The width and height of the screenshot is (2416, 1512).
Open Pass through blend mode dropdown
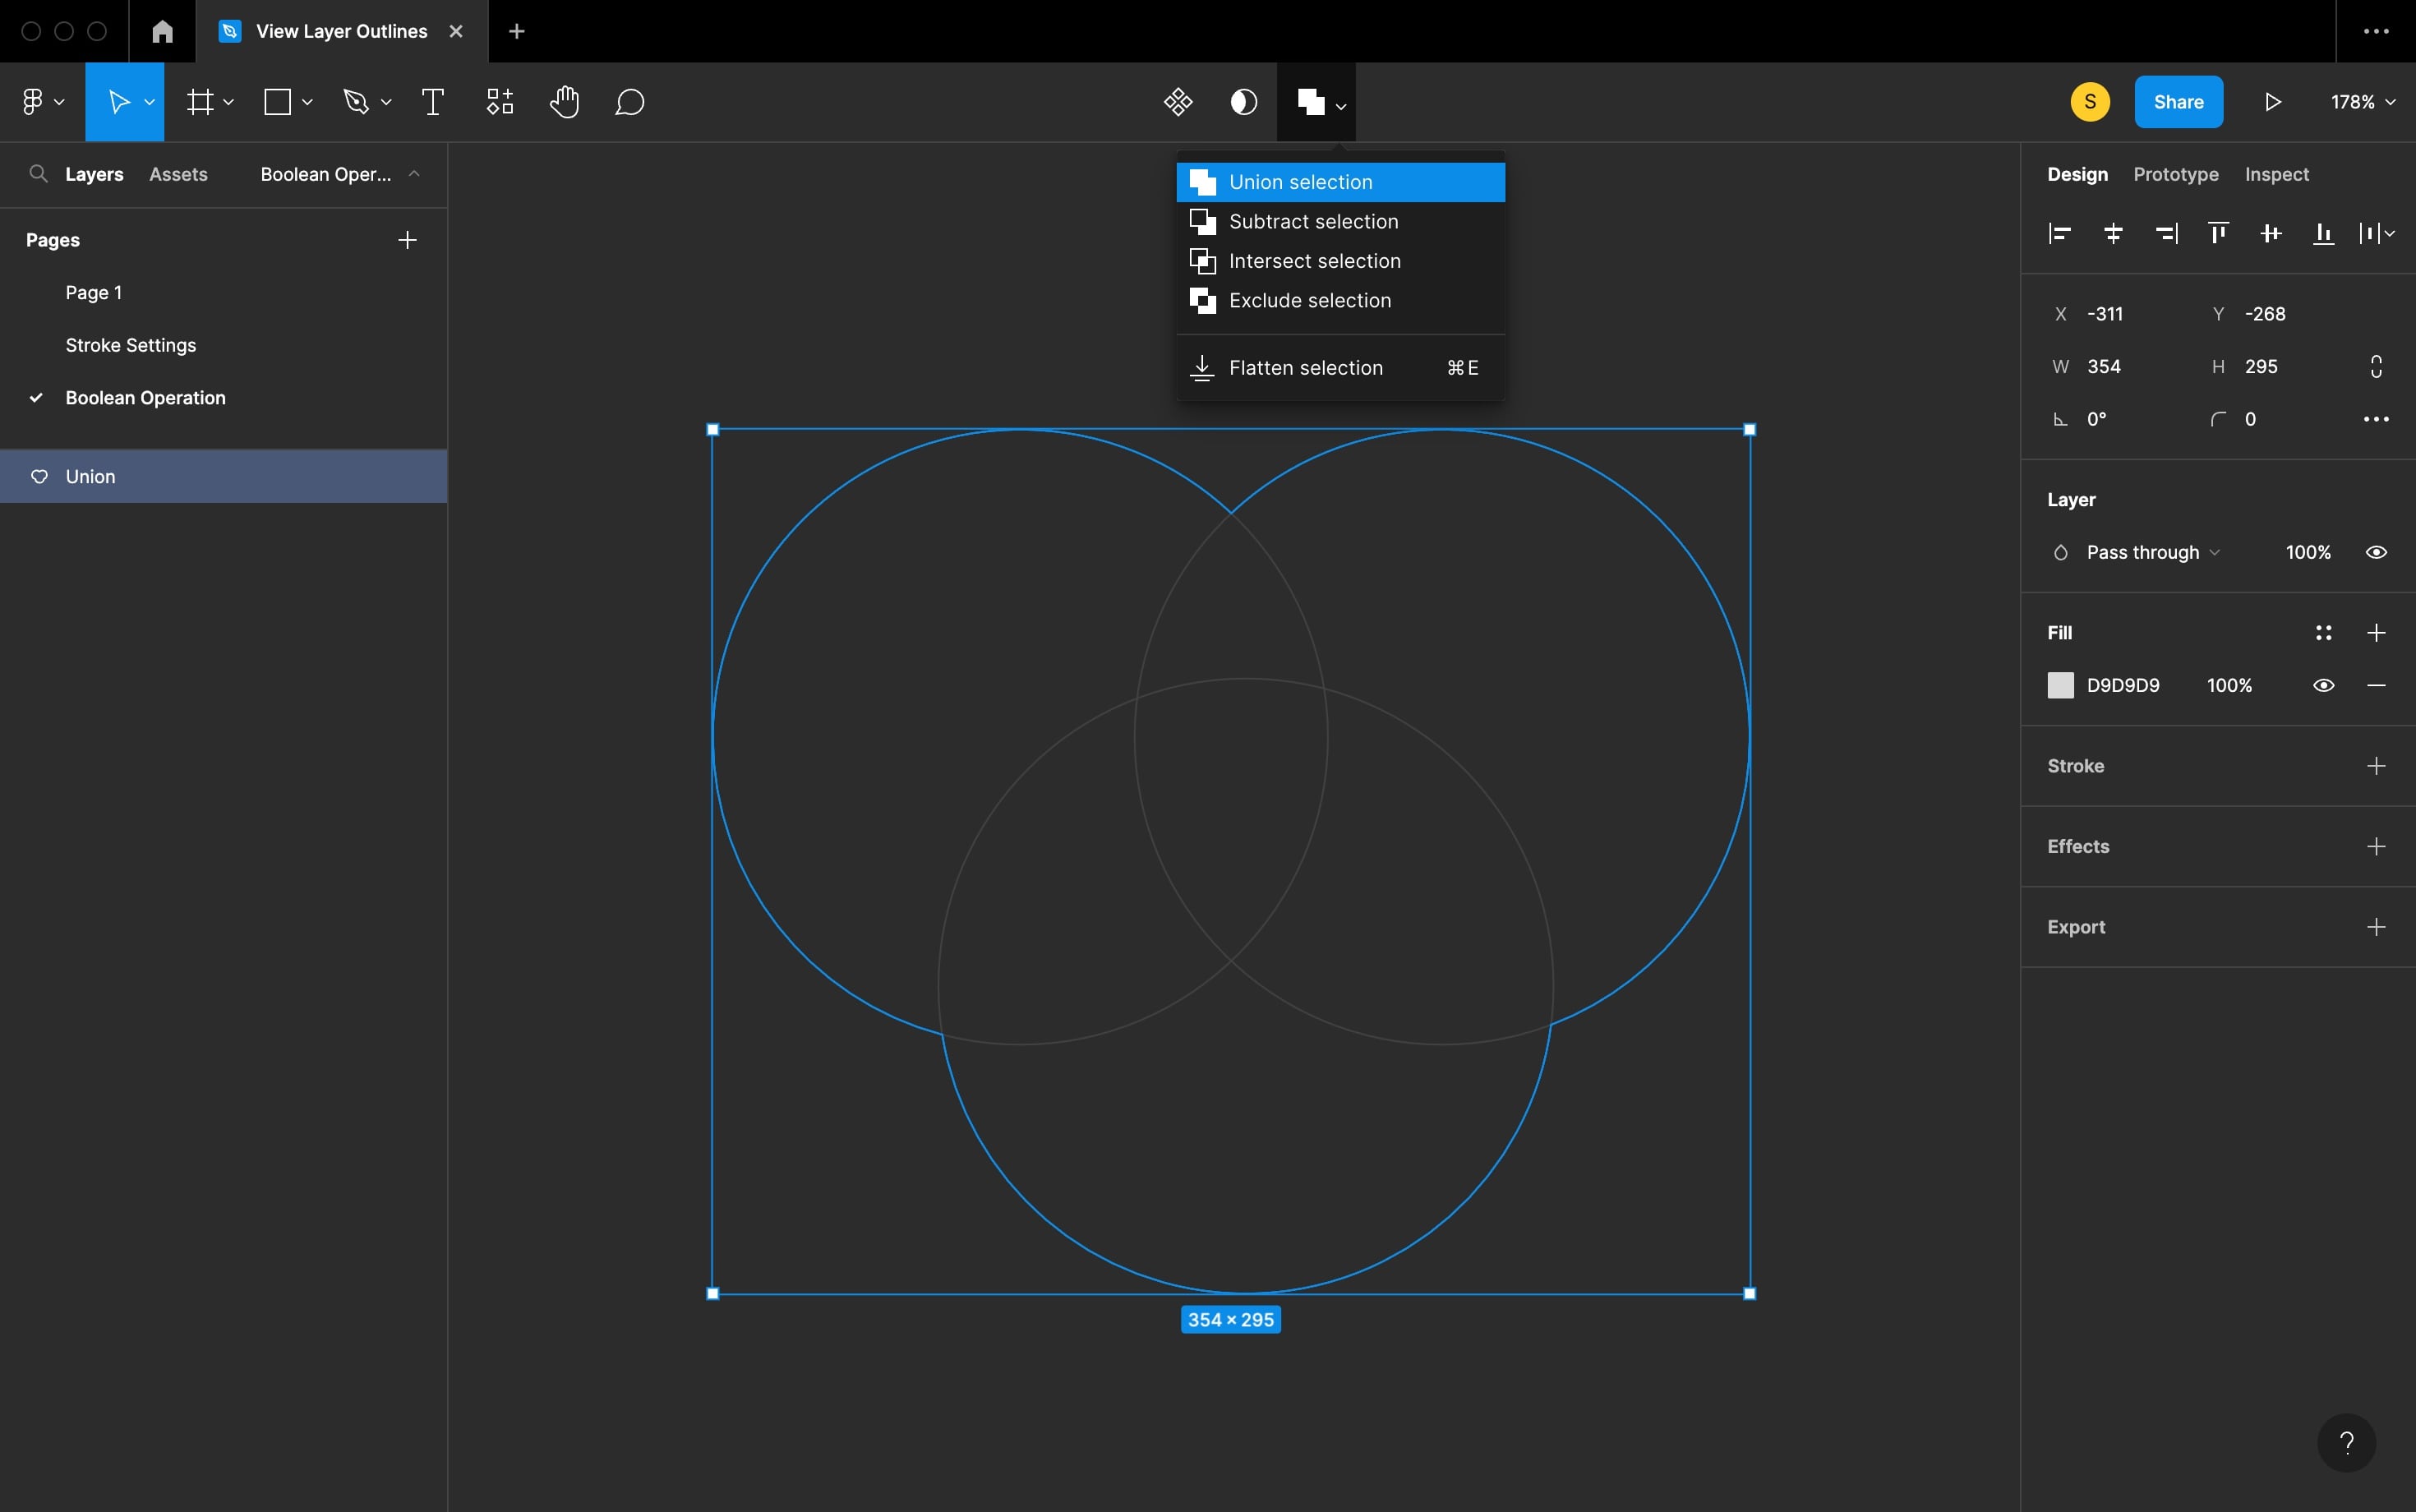[2151, 552]
